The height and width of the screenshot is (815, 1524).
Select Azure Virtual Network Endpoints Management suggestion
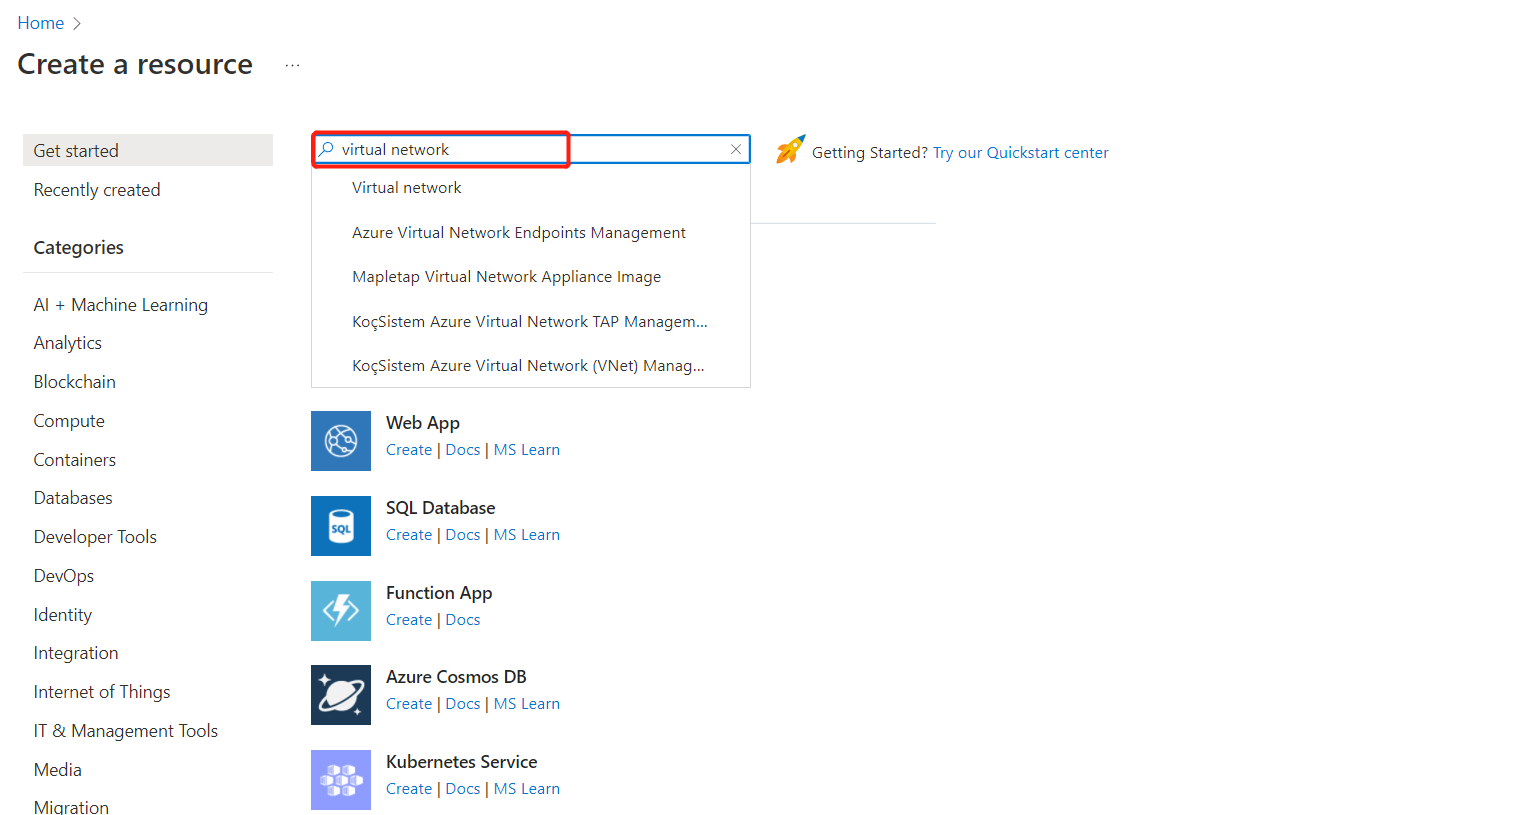[531, 233]
